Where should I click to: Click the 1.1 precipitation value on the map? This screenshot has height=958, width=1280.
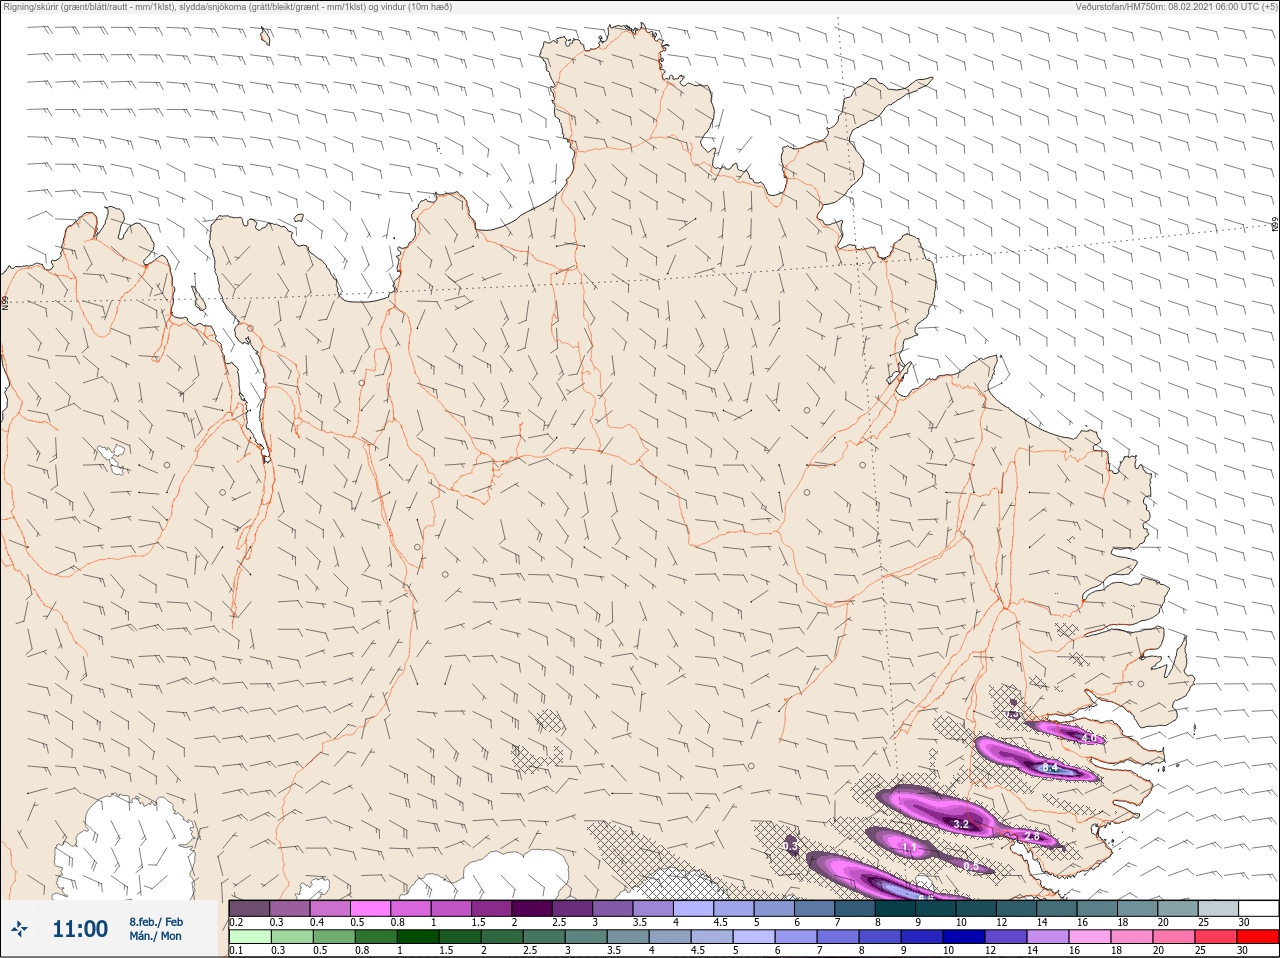point(909,847)
